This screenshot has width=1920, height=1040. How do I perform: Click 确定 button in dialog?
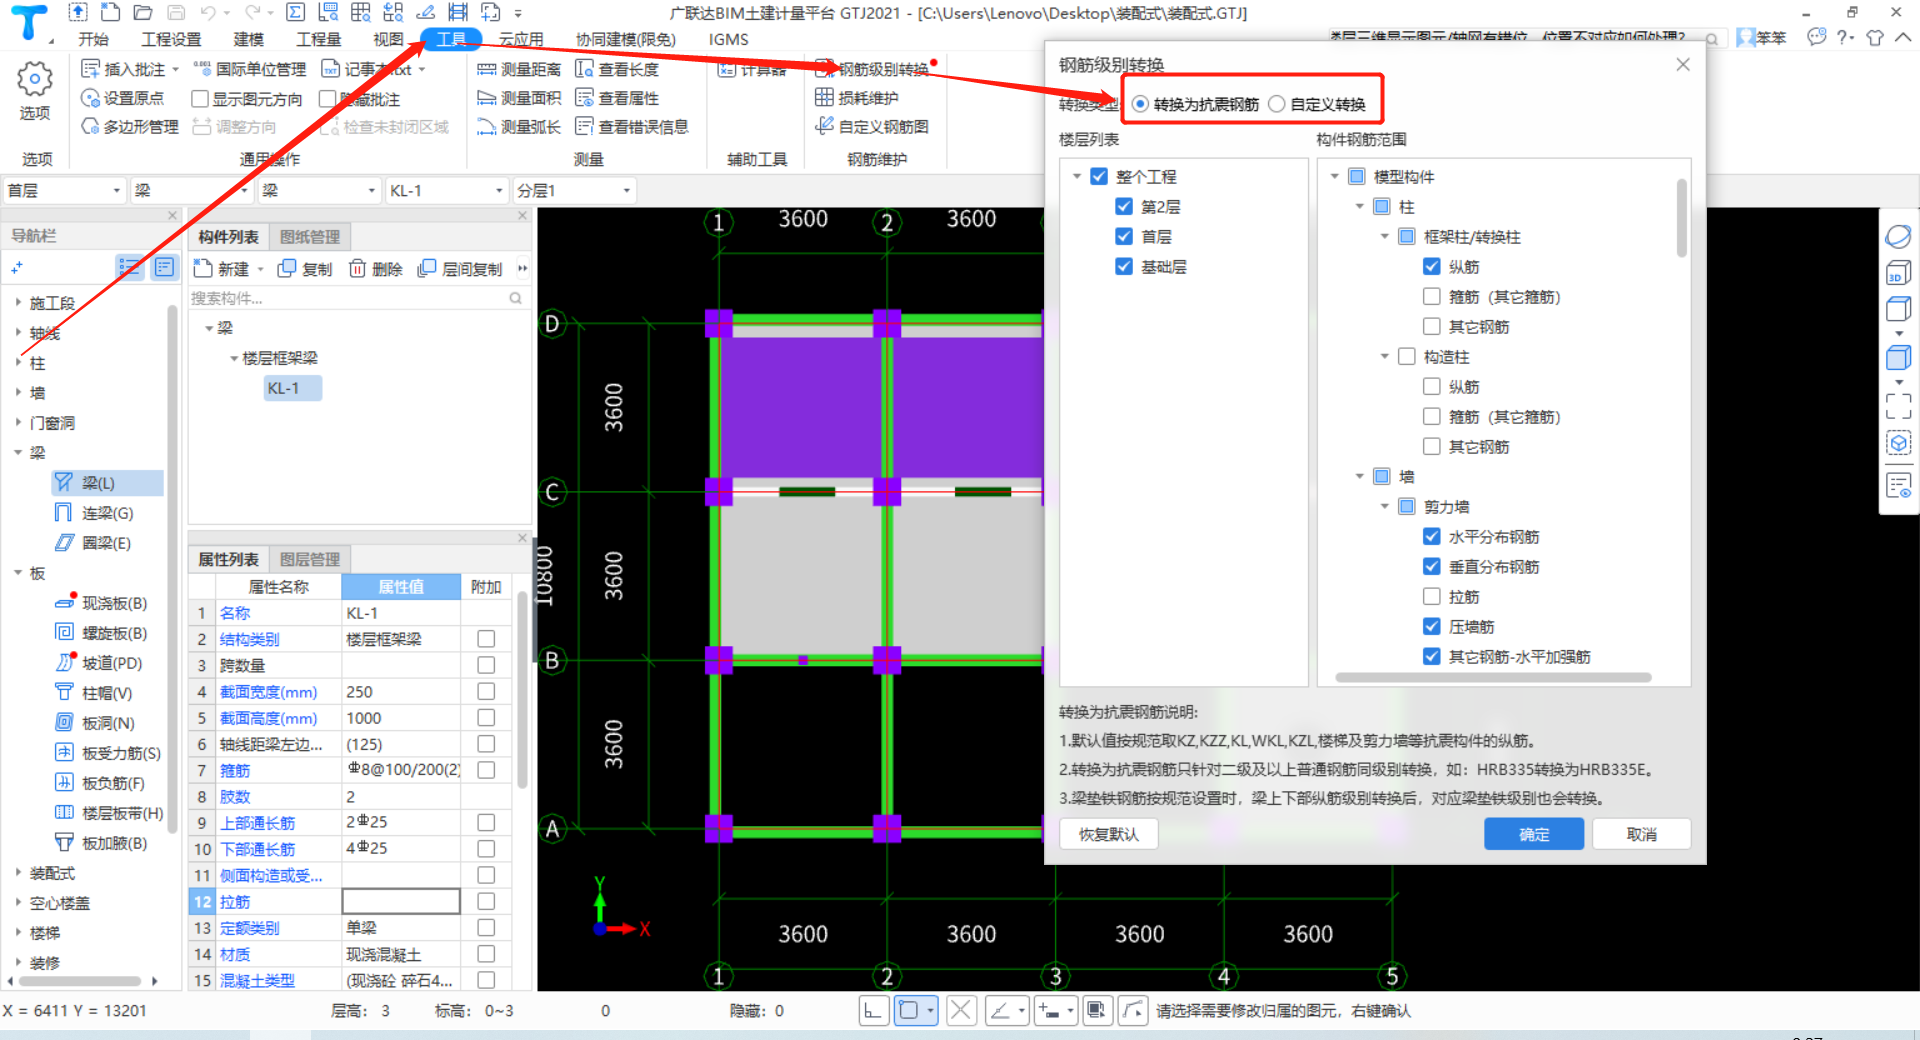coord(1534,834)
